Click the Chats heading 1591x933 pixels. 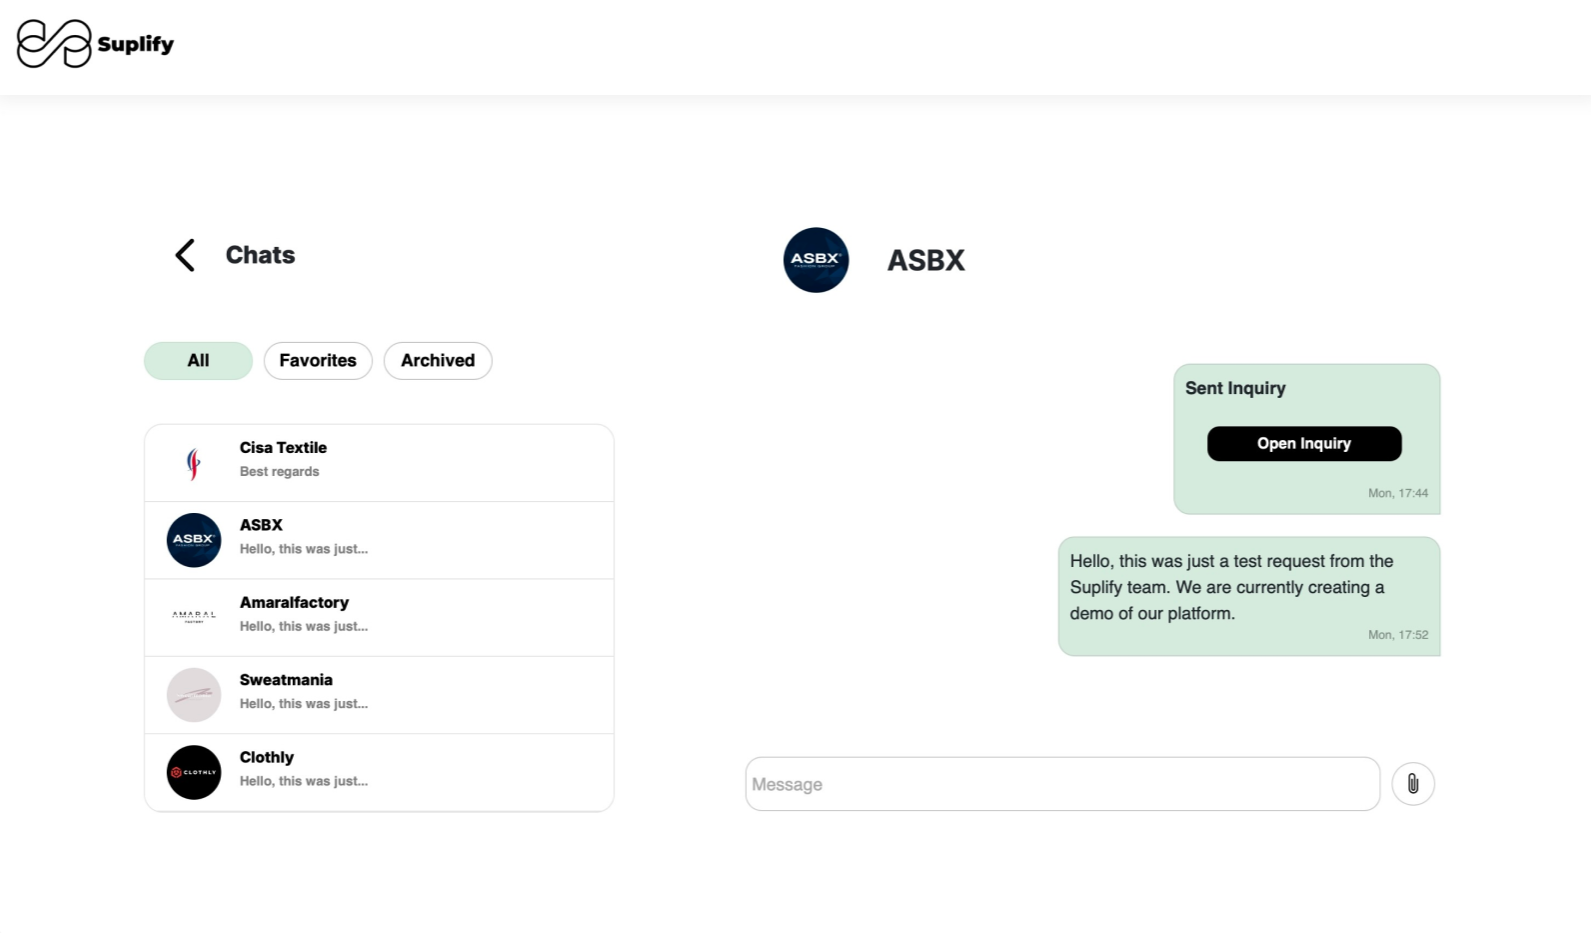[260, 255]
